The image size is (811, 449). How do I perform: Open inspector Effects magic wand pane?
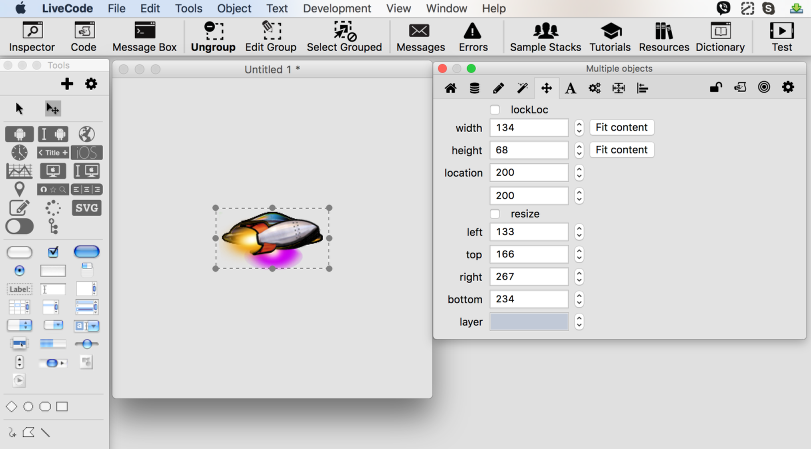coord(522,88)
